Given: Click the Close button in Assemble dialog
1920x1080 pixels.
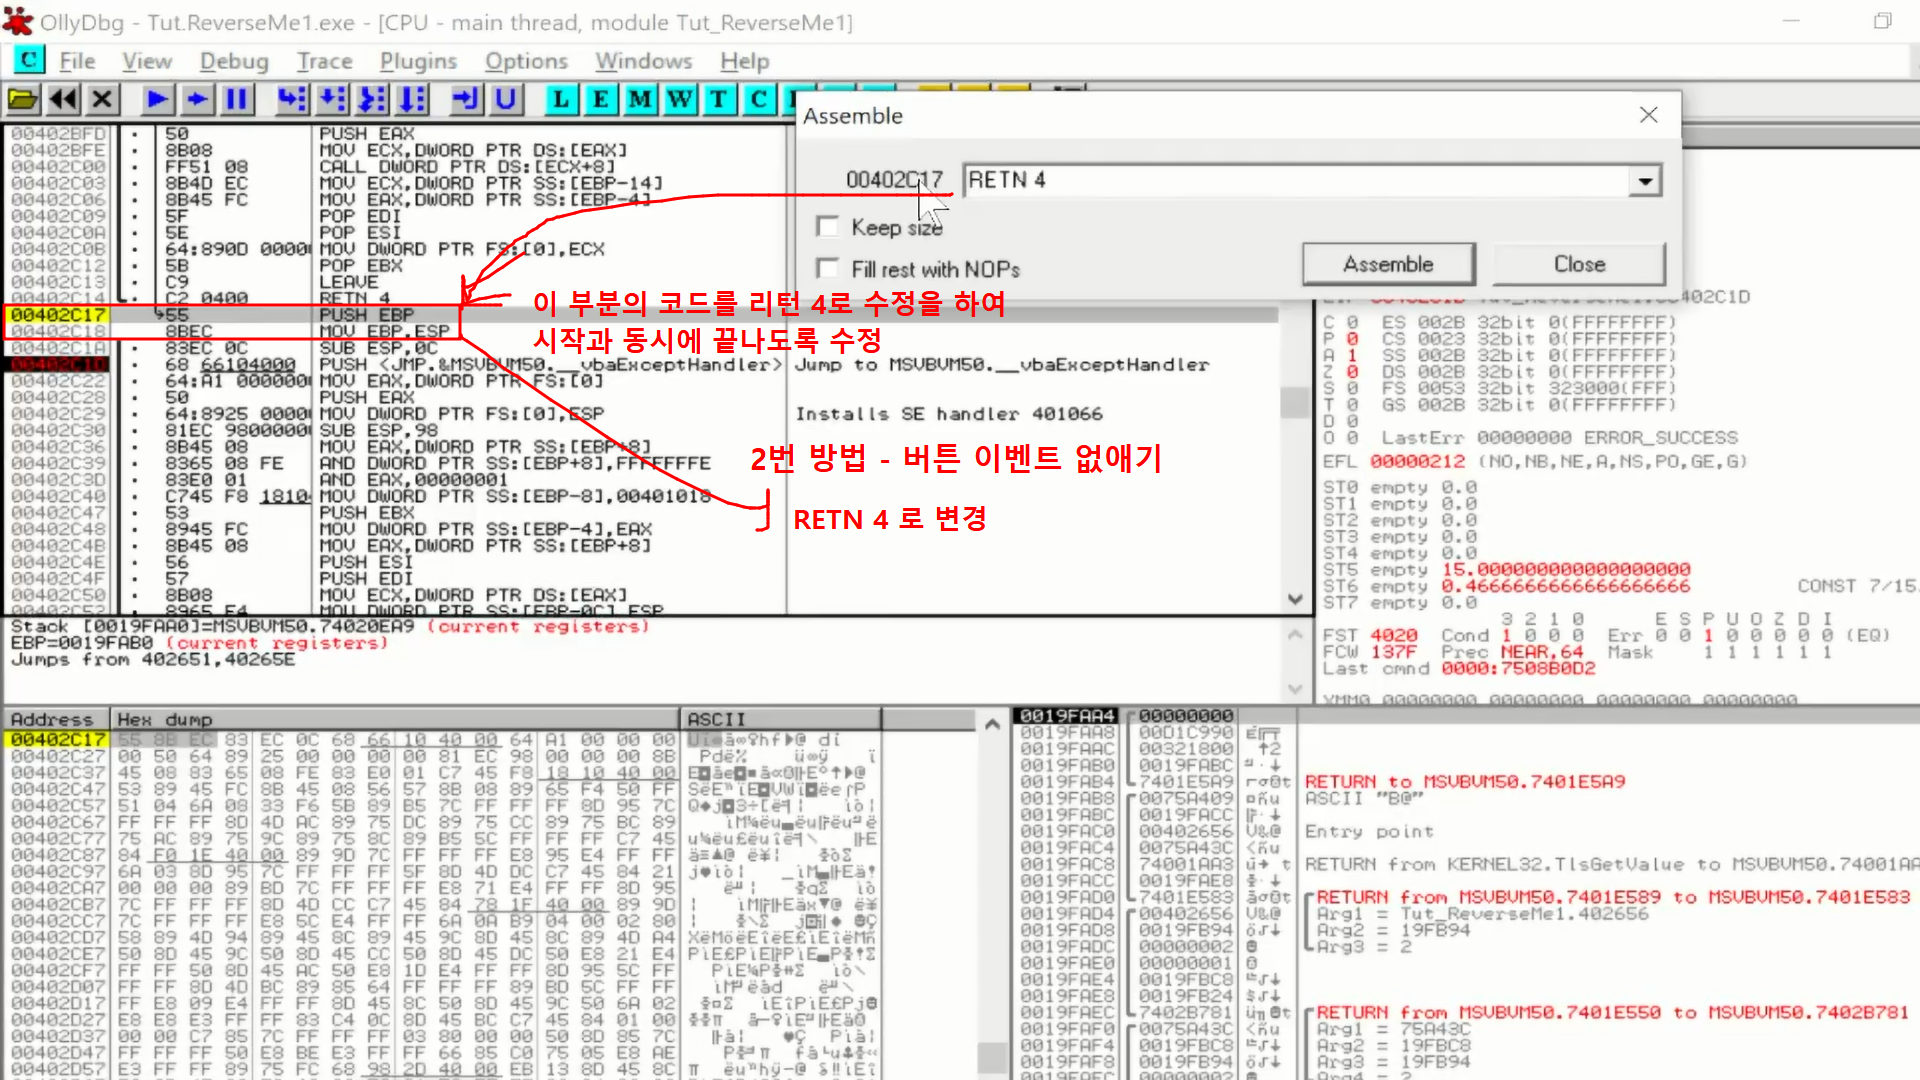Looking at the screenshot, I should point(1579,264).
